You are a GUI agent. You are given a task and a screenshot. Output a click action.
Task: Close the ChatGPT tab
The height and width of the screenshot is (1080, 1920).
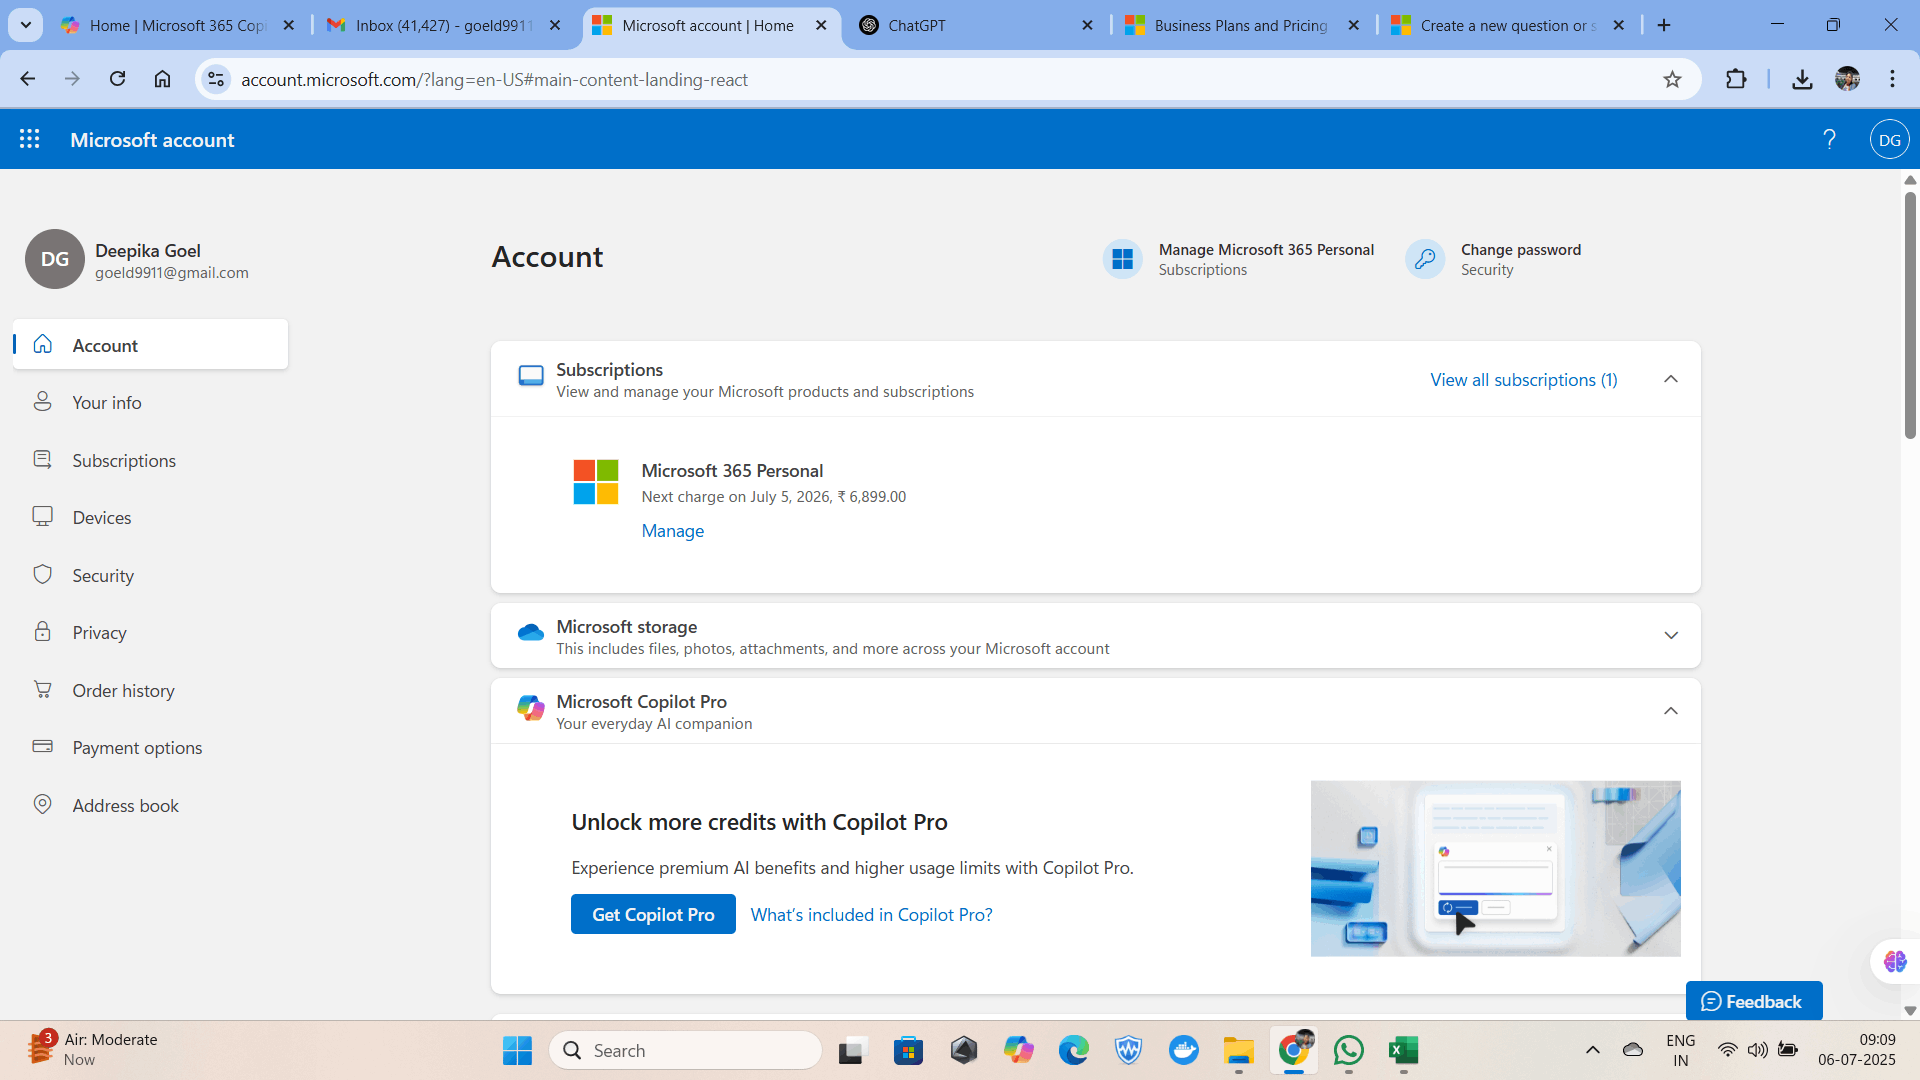(x=1087, y=26)
